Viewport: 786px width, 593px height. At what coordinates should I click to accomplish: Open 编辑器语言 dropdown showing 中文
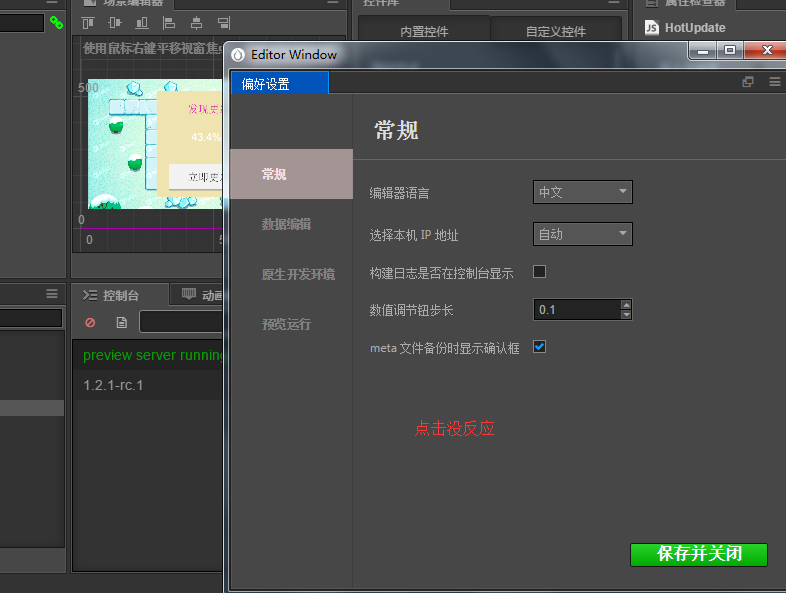click(x=582, y=192)
